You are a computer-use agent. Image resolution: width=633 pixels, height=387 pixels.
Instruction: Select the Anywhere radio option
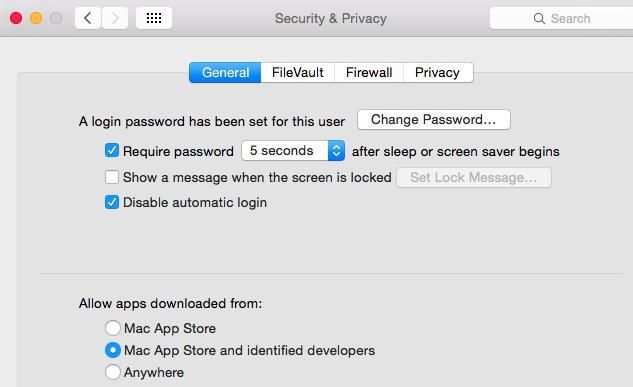113,372
